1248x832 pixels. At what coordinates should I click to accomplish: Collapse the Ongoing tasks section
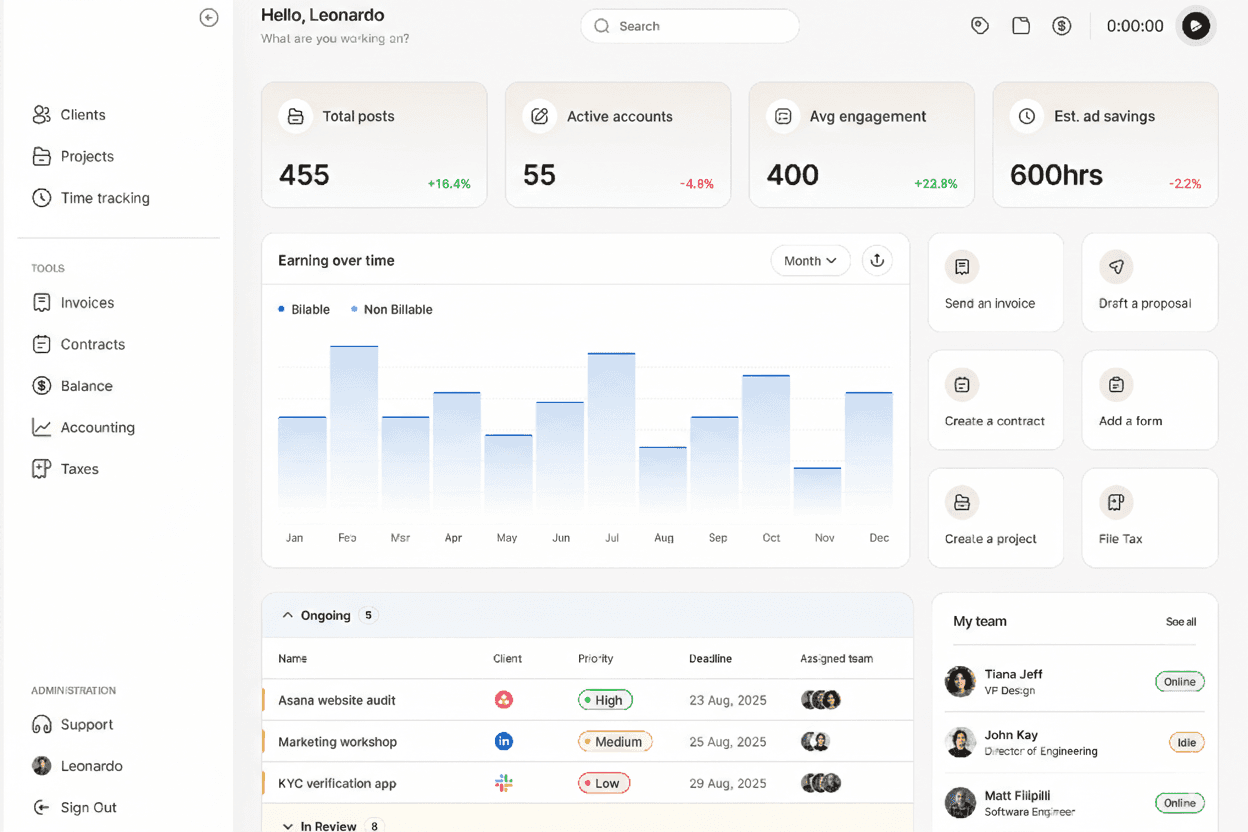pyautogui.click(x=288, y=615)
